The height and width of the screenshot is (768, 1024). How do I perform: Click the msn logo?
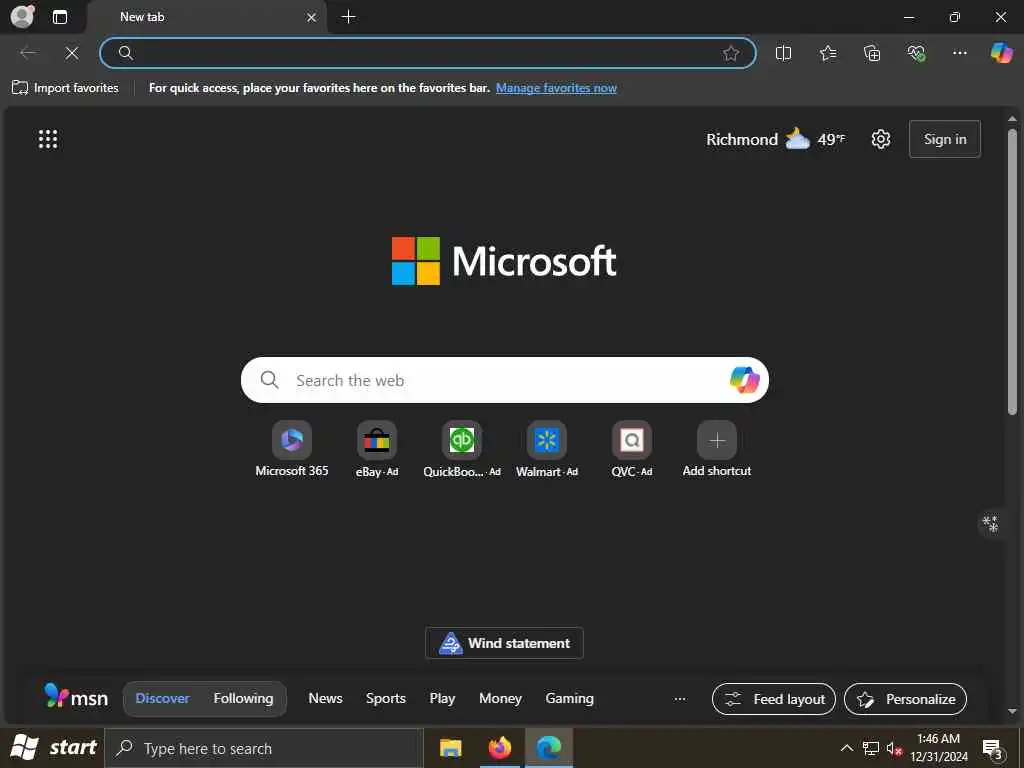point(76,696)
